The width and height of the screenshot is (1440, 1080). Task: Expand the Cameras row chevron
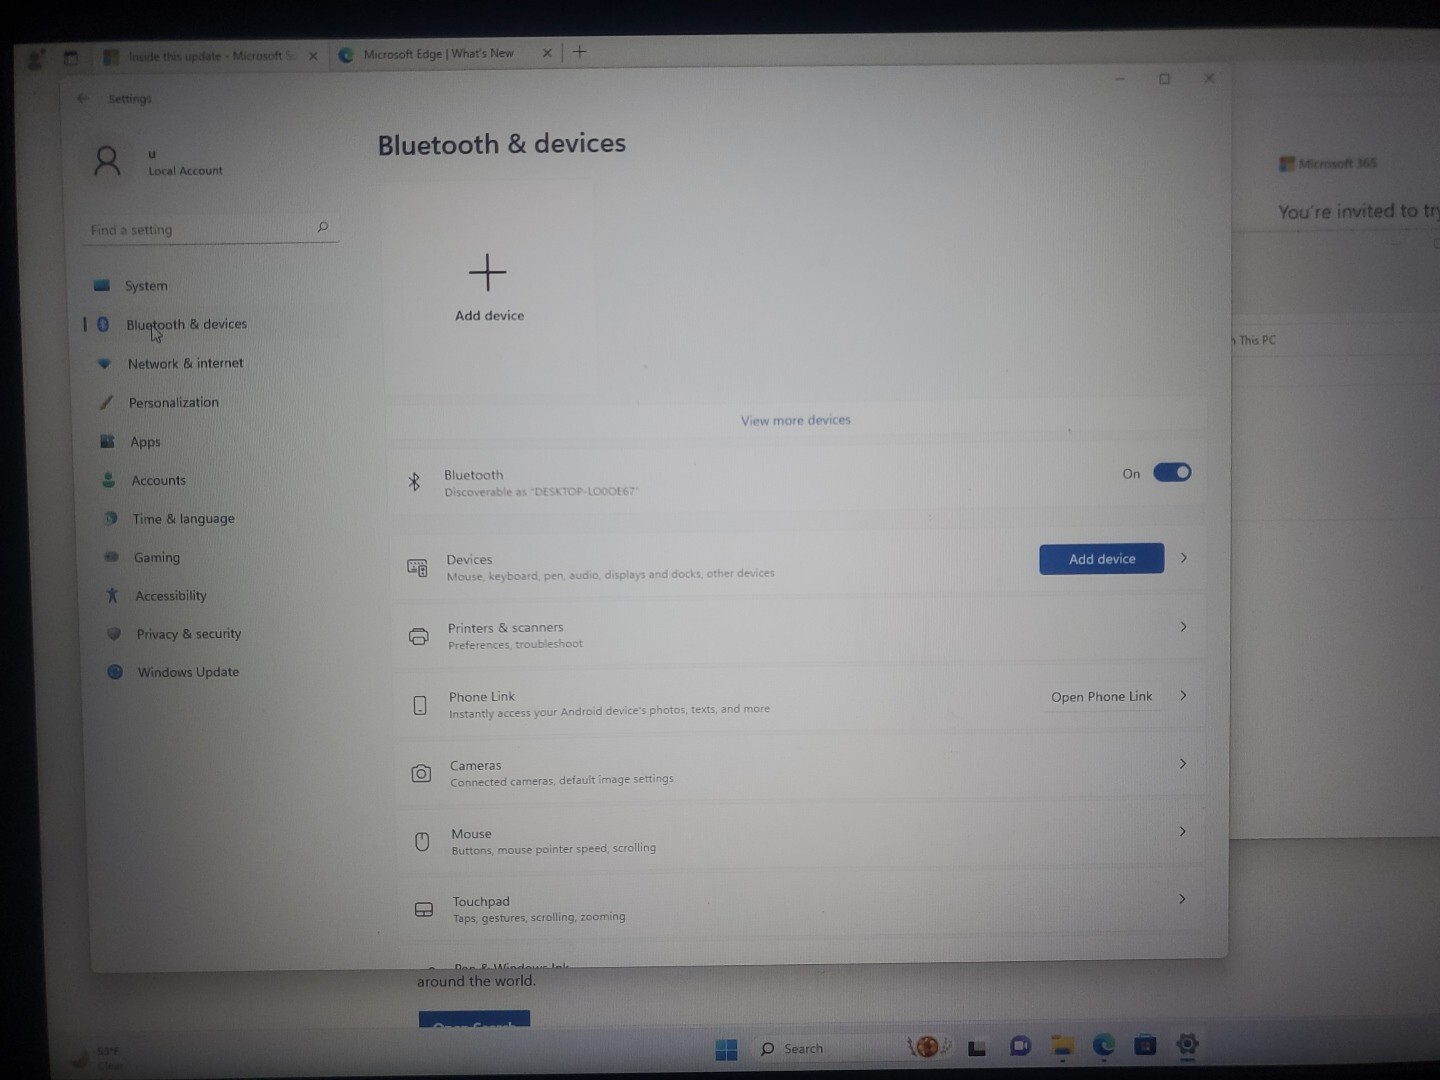tap(1183, 764)
